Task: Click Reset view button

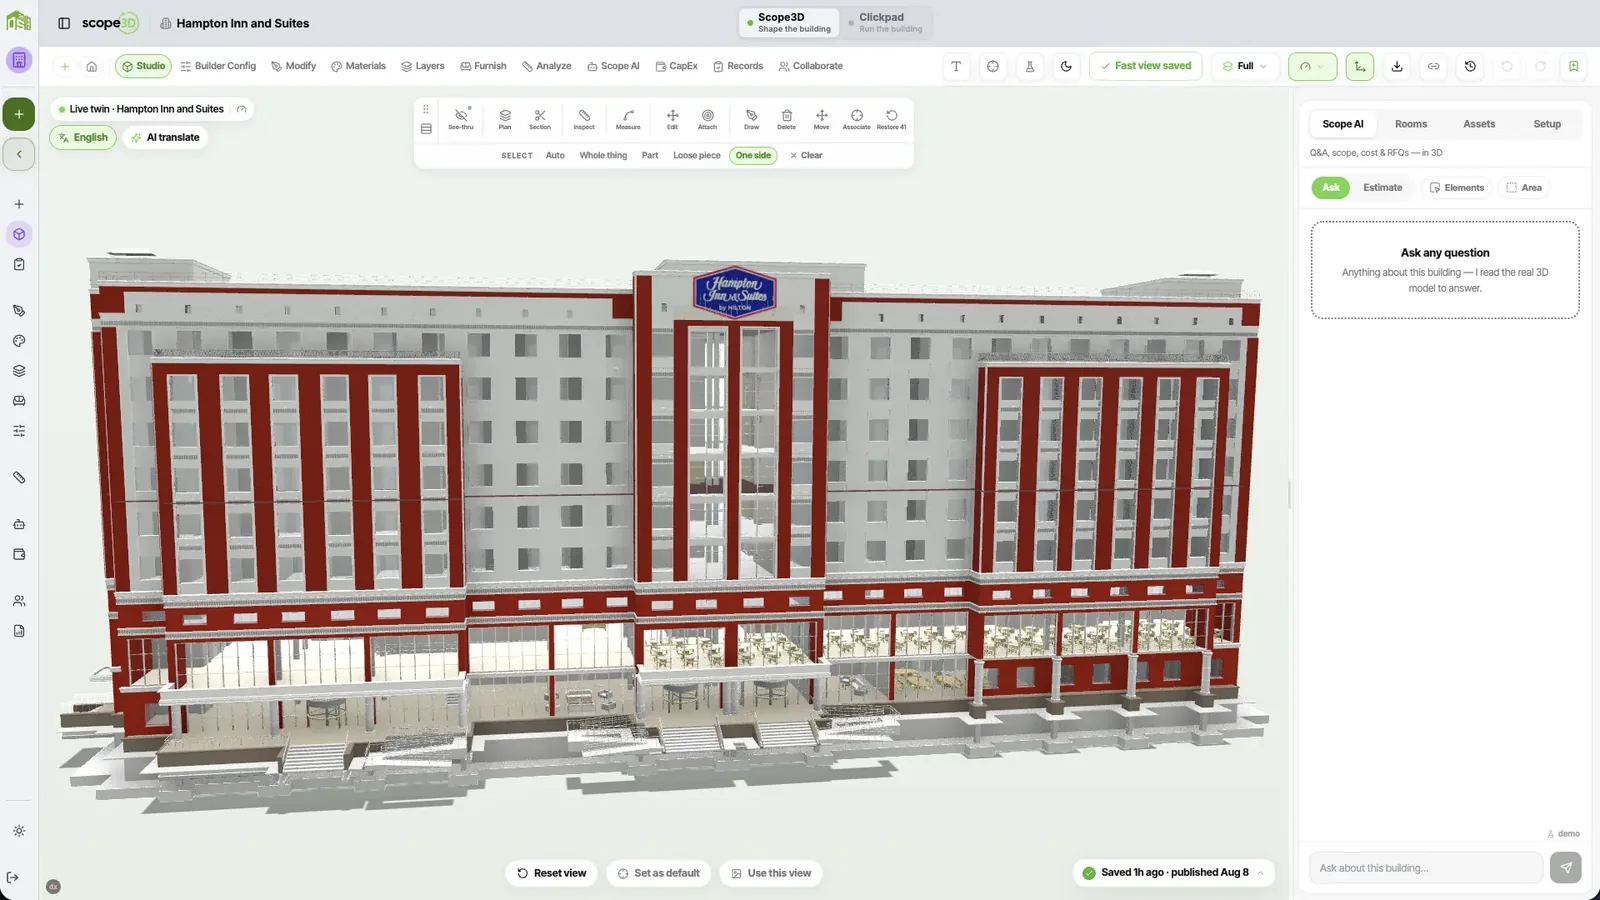Action: click(551, 873)
